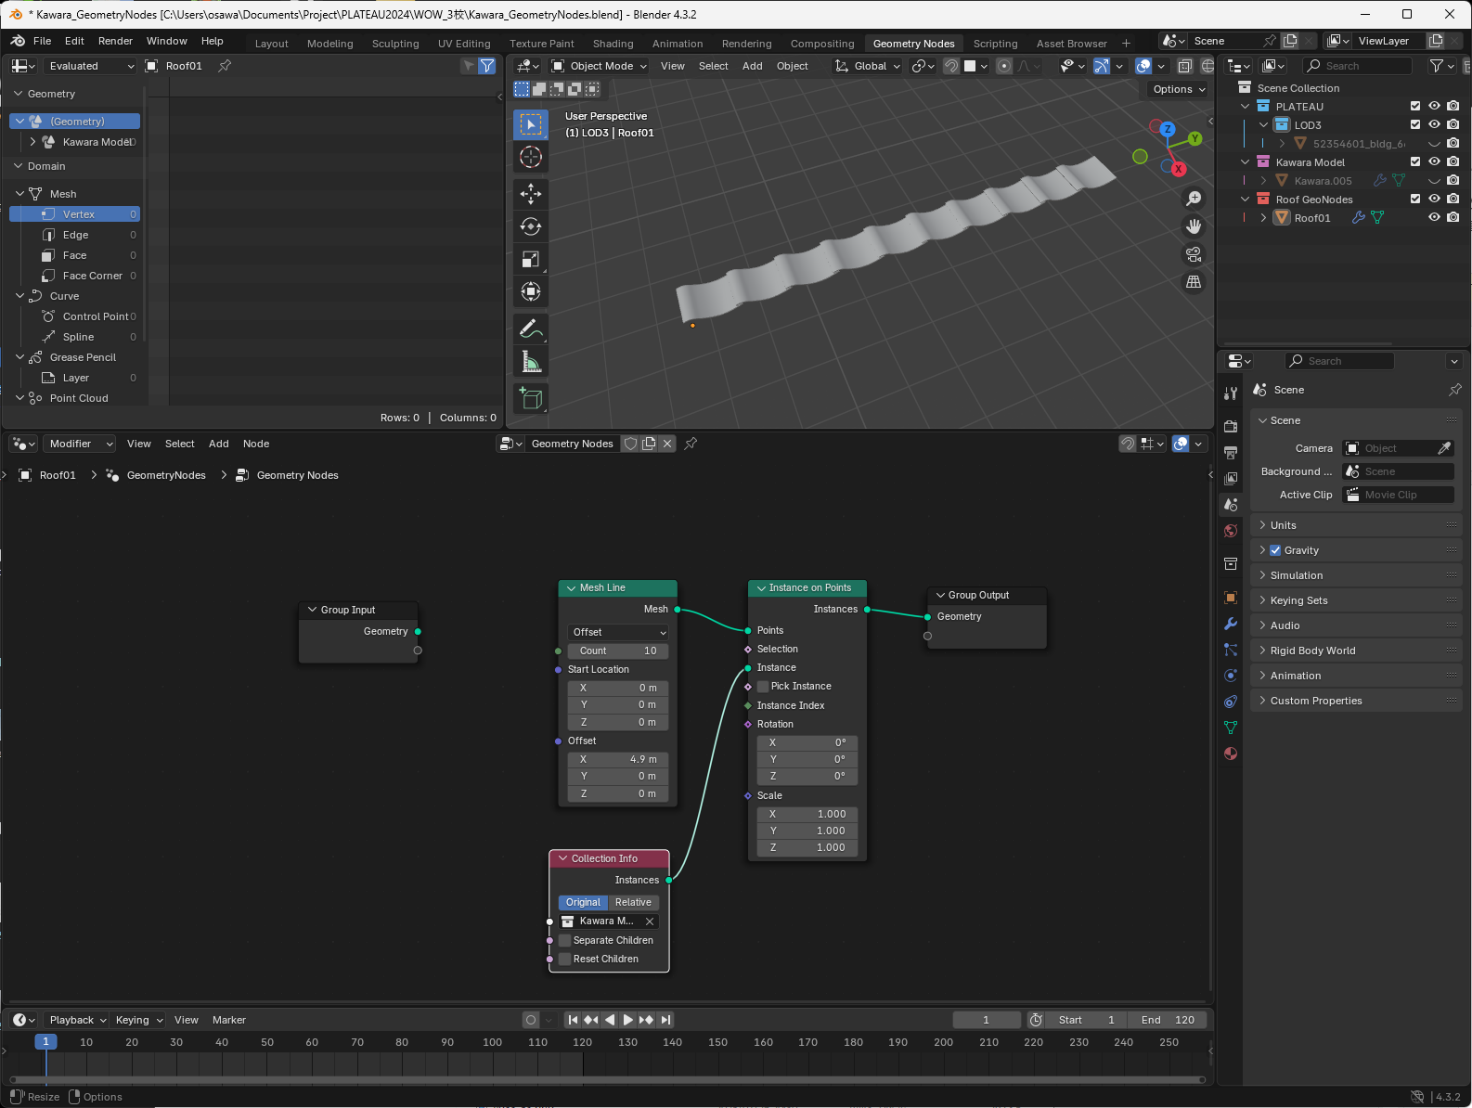The width and height of the screenshot is (1472, 1108).
Task: Select the Relative button in Collection Info
Action: 633,902
